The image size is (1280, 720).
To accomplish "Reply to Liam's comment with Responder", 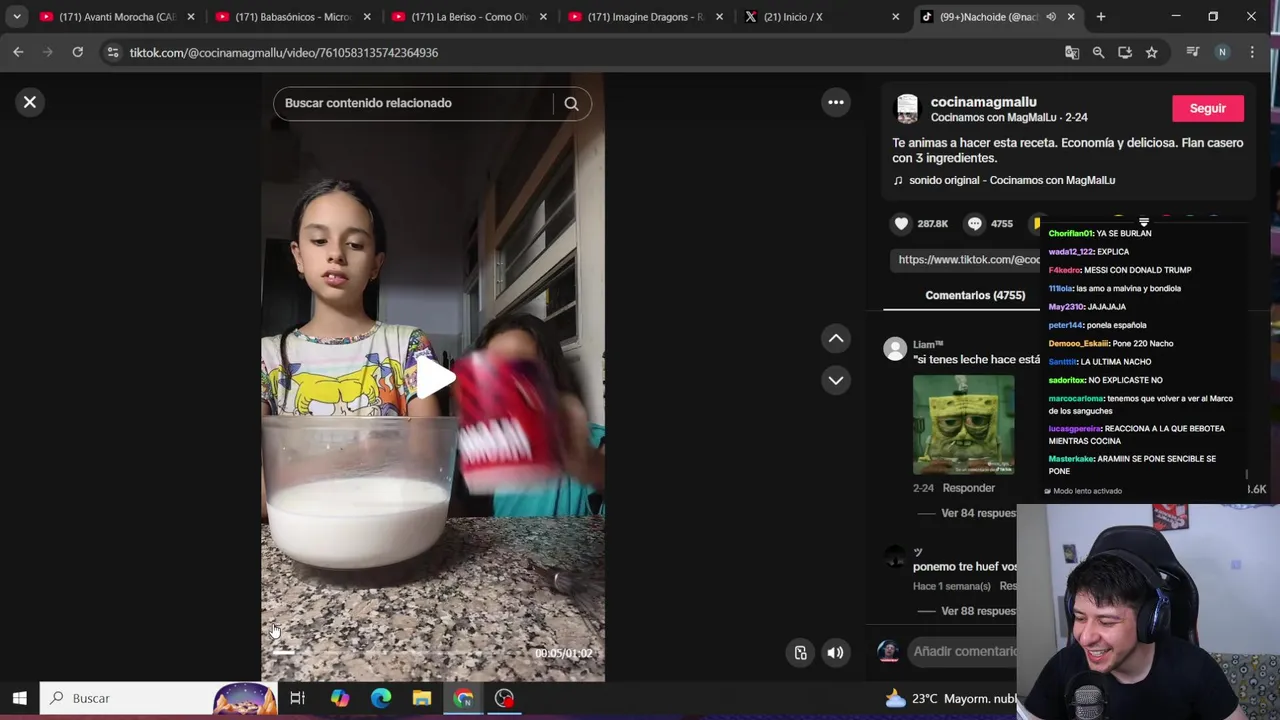I will click(968, 488).
